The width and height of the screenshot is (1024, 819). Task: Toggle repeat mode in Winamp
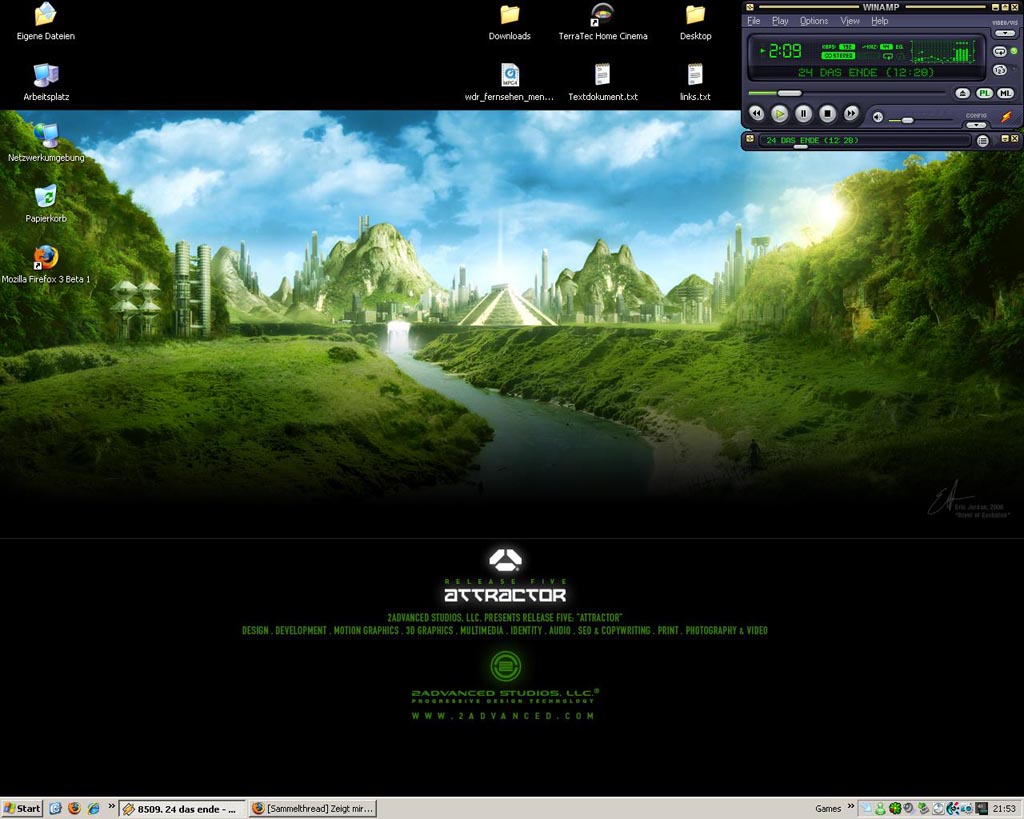(x=1000, y=51)
